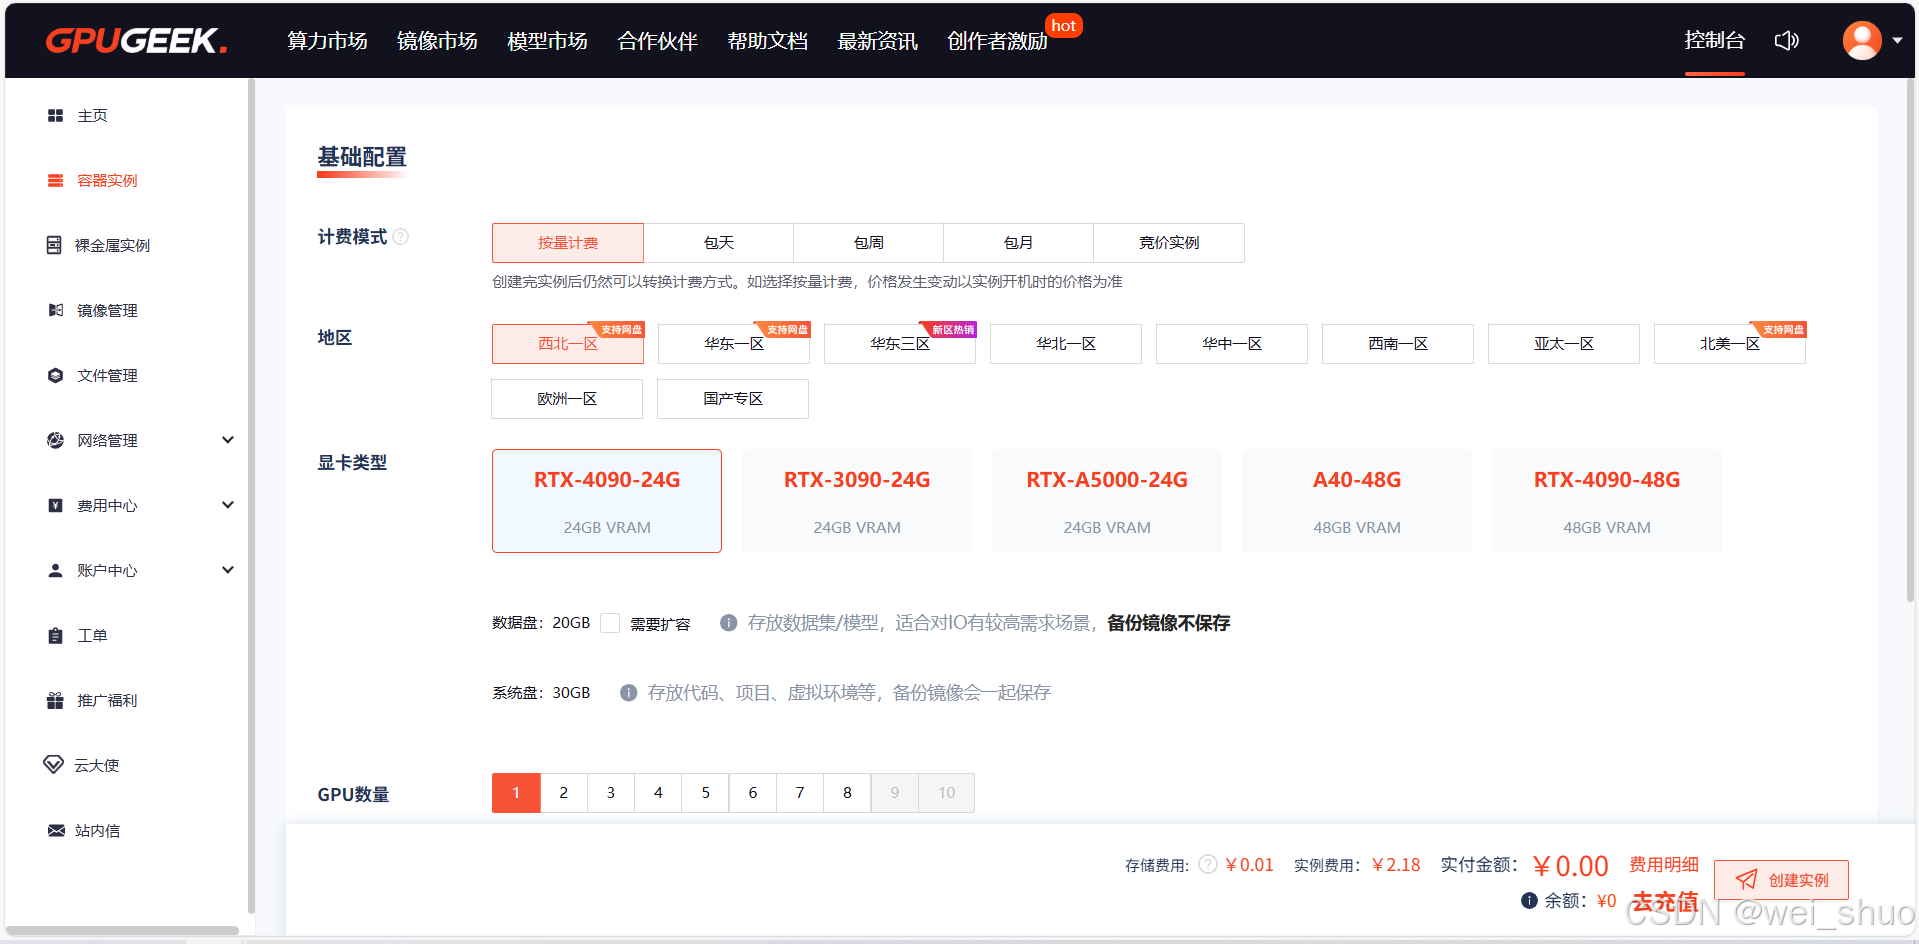Choose the 华东三区 region
This screenshot has width=1919, height=944.
coord(900,344)
